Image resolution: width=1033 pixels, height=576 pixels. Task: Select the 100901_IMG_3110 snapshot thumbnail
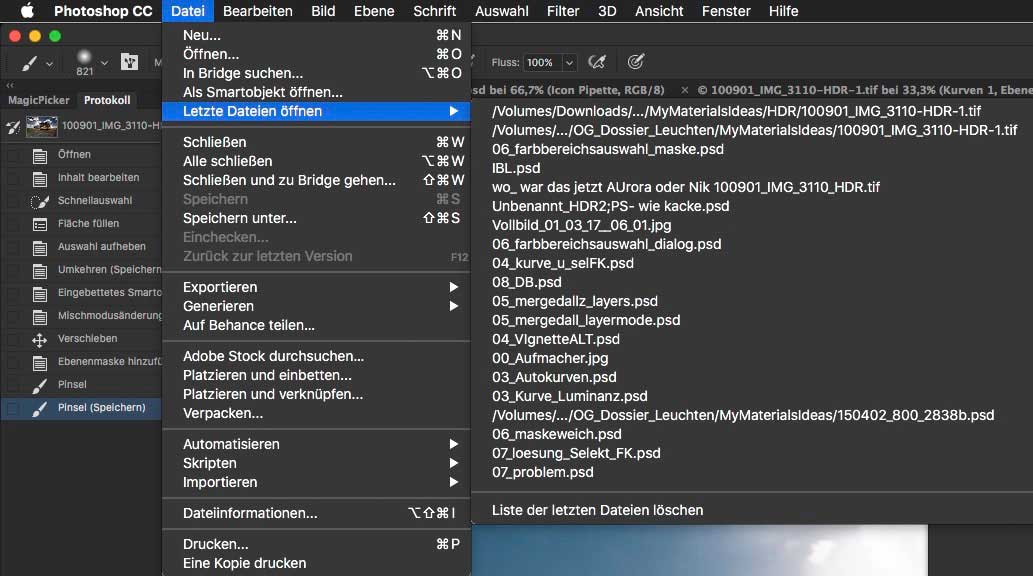(42, 126)
